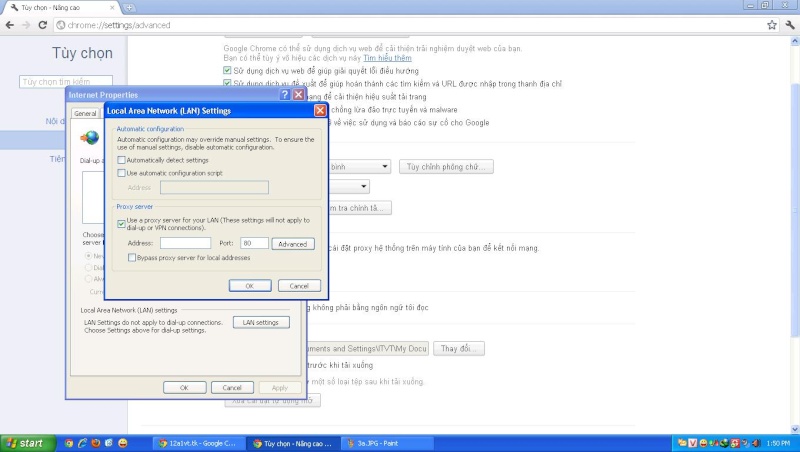This screenshot has height=452, width=800.
Task: Close the Tùy chọn - Nâng cao tab
Action: (112, 8)
